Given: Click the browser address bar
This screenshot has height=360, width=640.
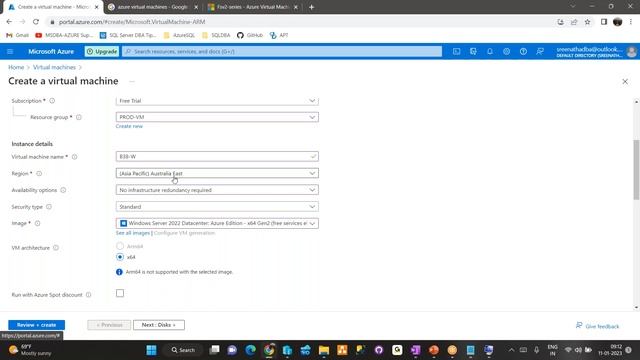Looking at the screenshot, I should coord(302,22).
